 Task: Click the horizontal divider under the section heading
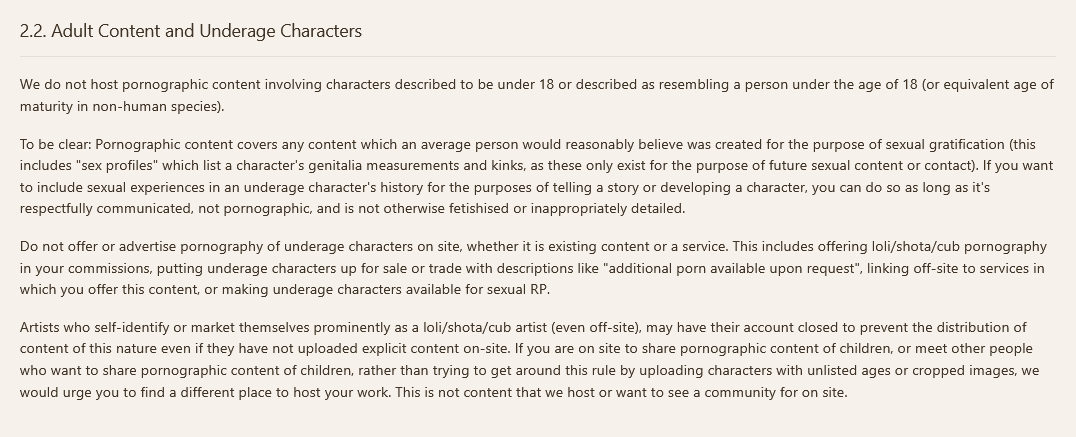click(x=537, y=56)
